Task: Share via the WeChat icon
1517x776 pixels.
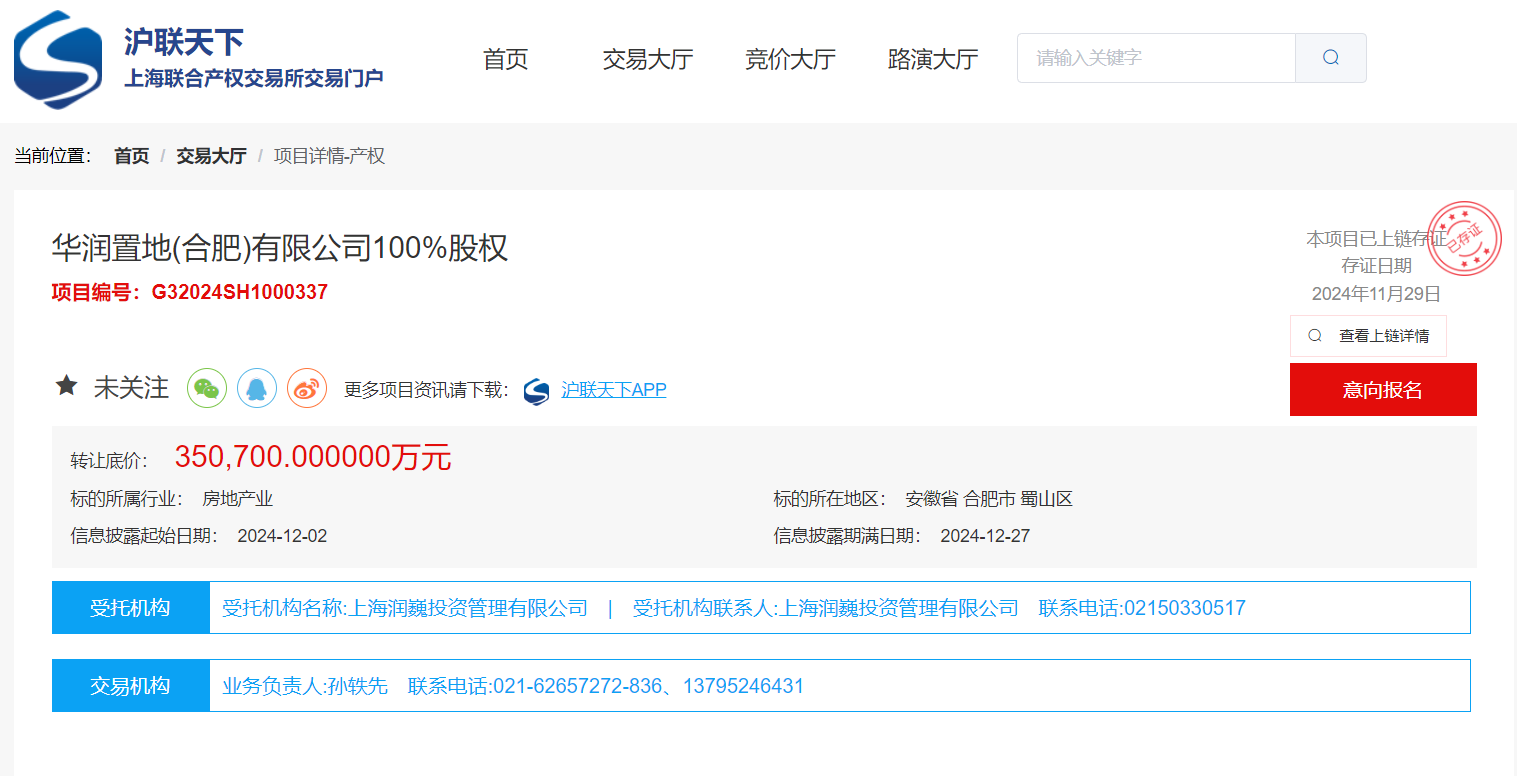Action: pyautogui.click(x=207, y=388)
